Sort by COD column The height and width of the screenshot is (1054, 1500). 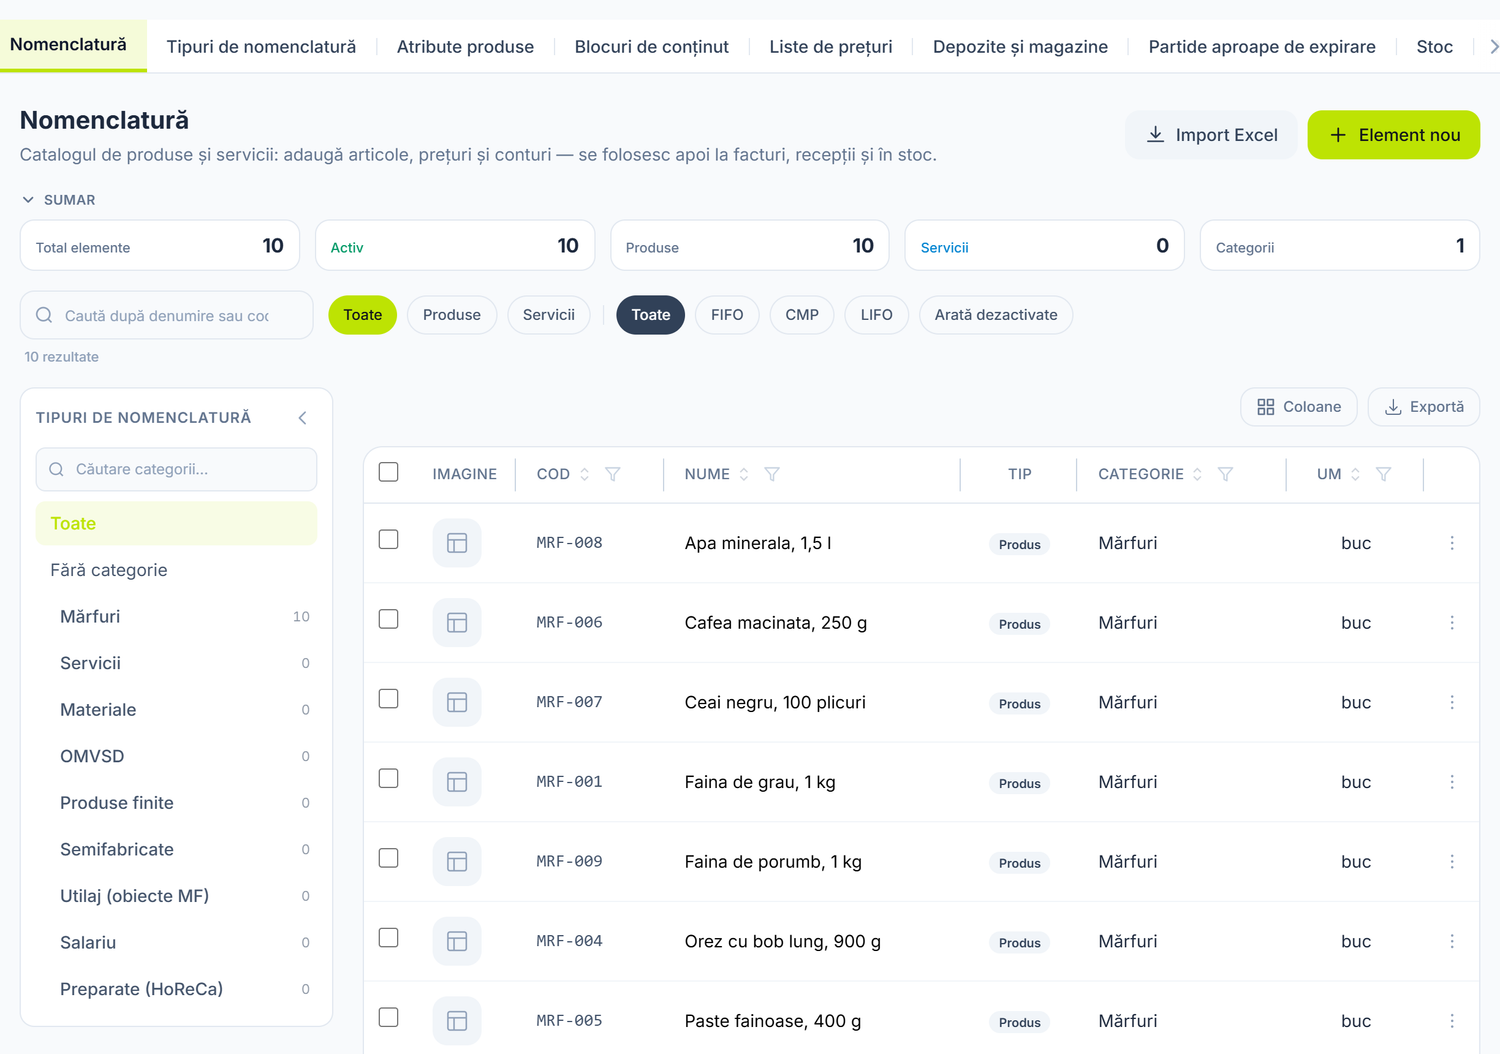click(x=585, y=474)
